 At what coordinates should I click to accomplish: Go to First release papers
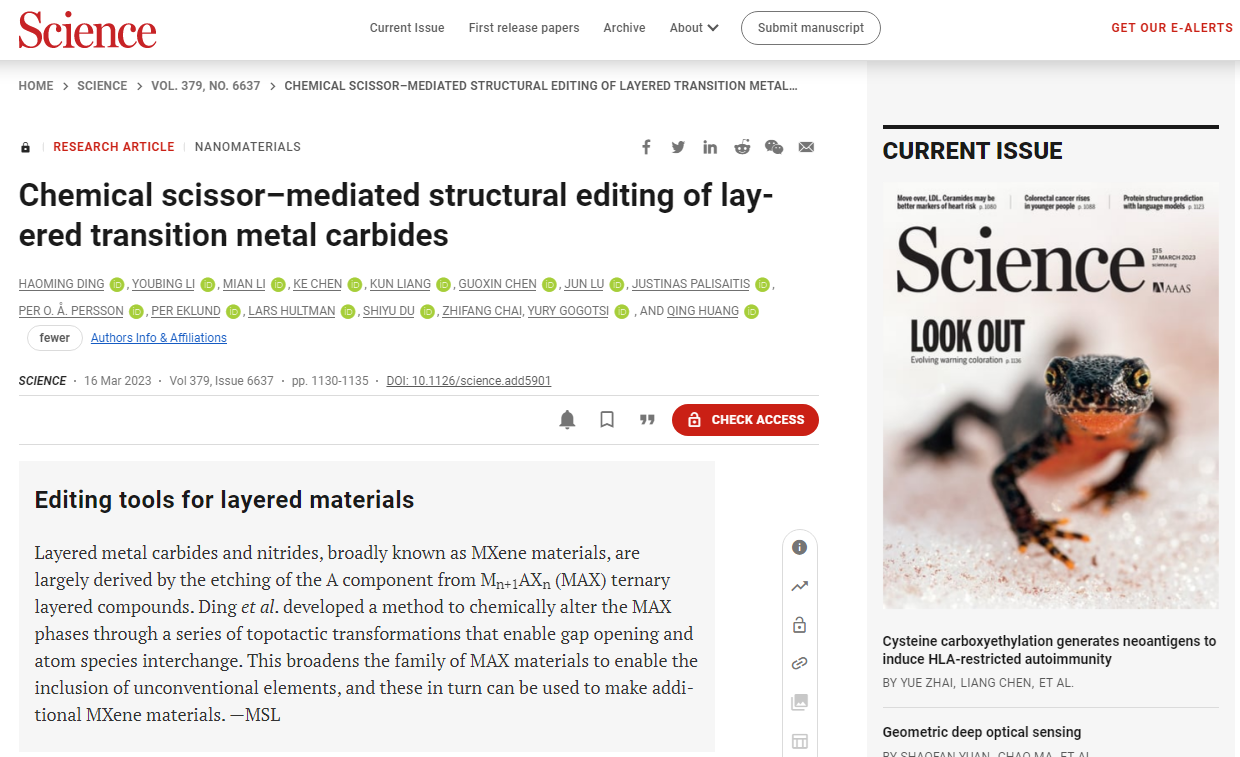tap(524, 28)
